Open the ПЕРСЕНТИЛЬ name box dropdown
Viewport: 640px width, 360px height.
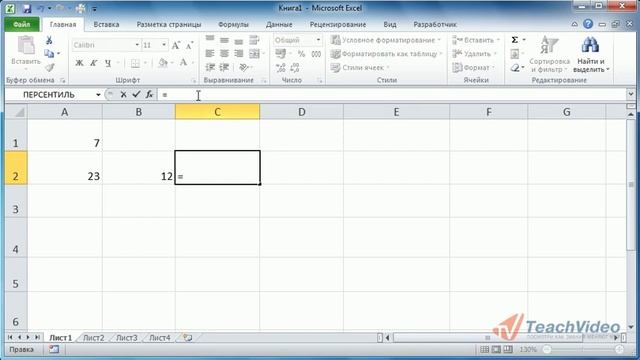click(x=98, y=95)
